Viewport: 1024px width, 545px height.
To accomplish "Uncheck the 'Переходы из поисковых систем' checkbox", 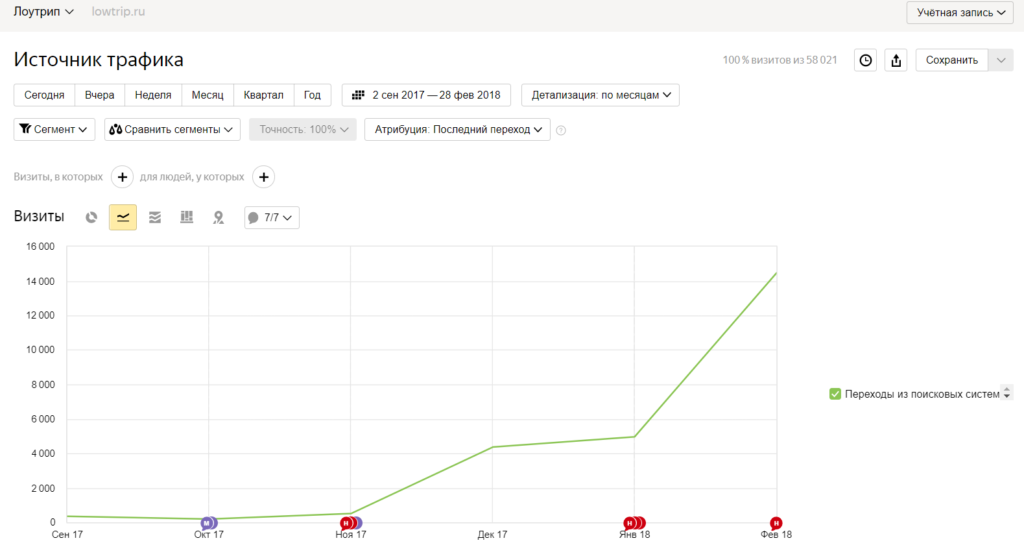I will 835,394.
